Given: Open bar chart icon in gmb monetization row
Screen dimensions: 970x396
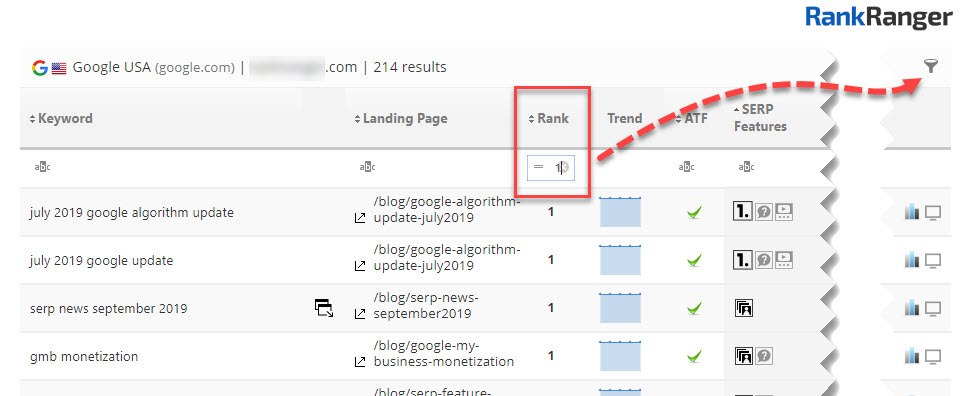Looking at the screenshot, I should click(912, 356).
